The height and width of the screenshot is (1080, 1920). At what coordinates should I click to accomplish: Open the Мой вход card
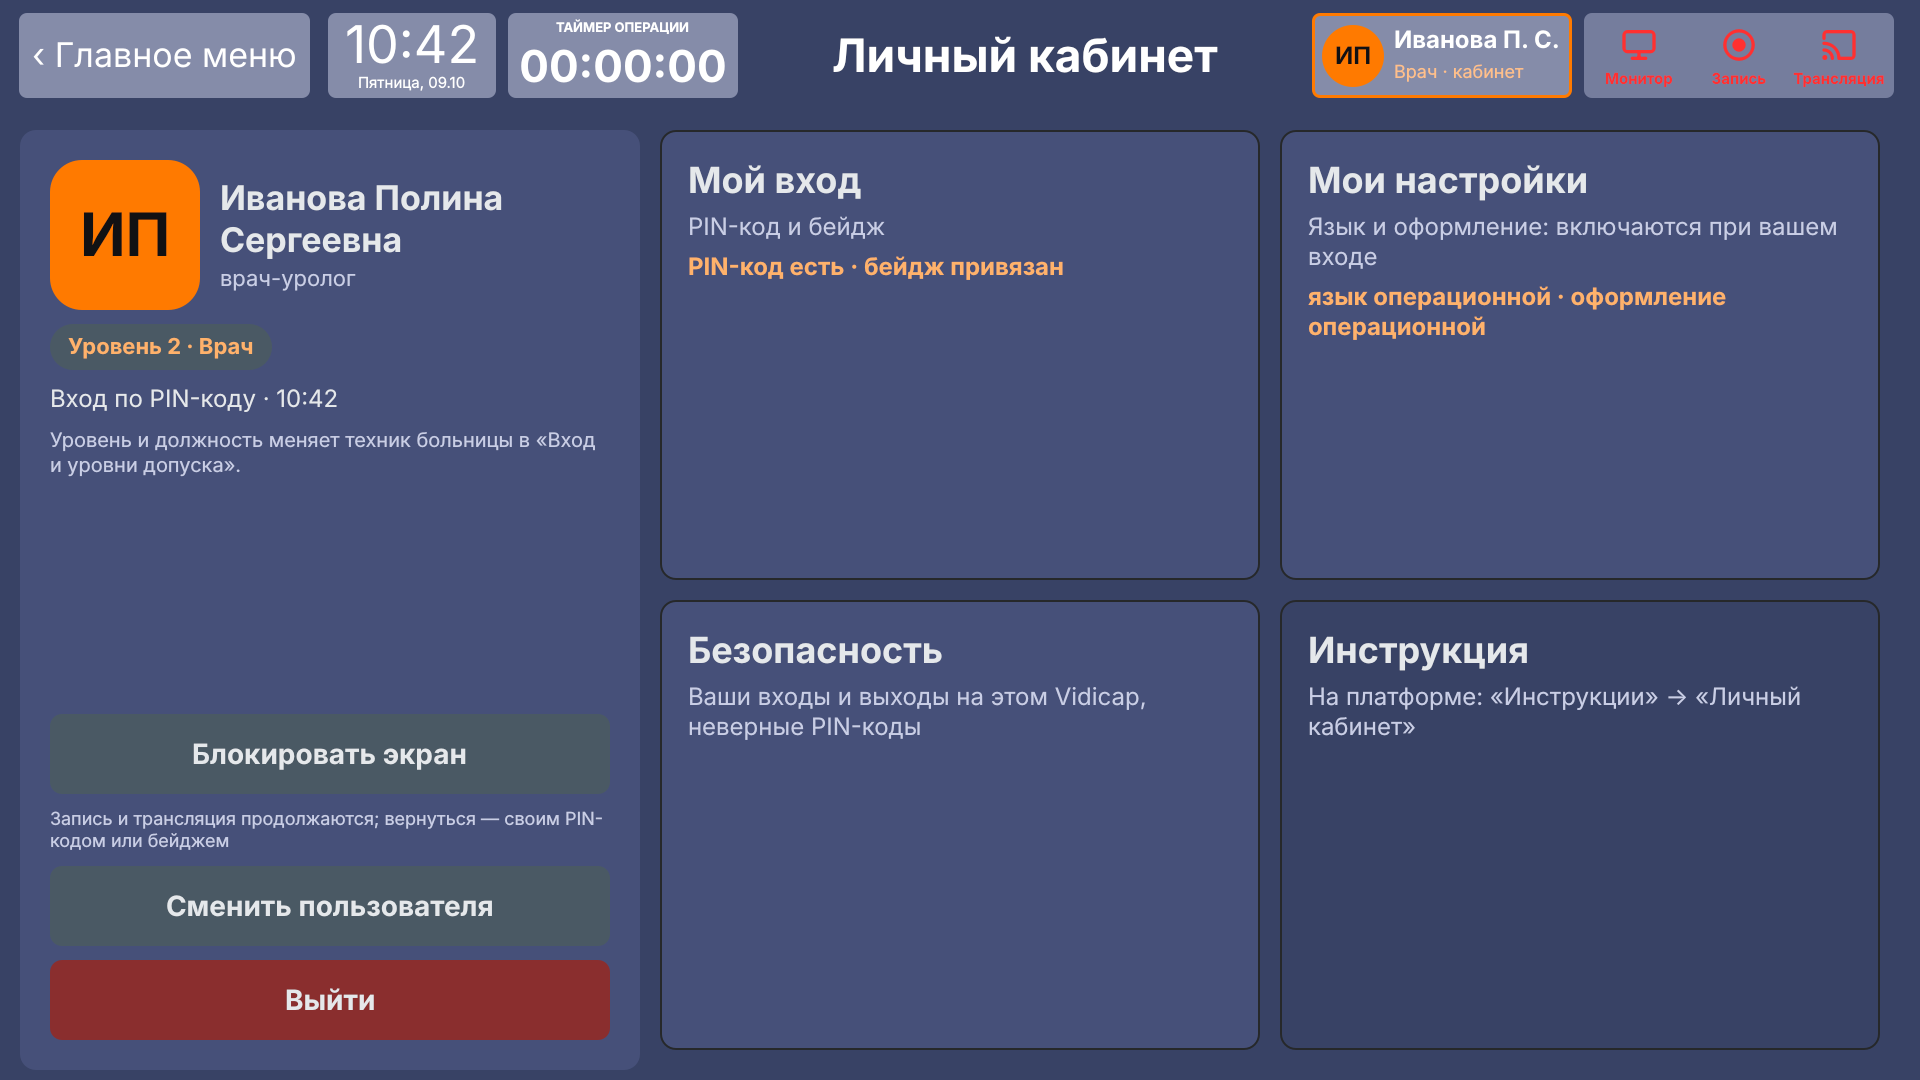click(960, 355)
